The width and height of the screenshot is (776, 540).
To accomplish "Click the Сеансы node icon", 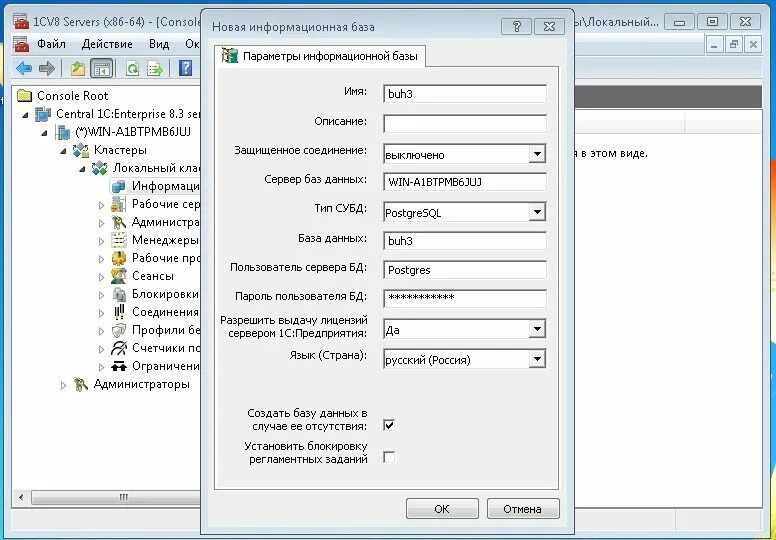I will (x=118, y=276).
